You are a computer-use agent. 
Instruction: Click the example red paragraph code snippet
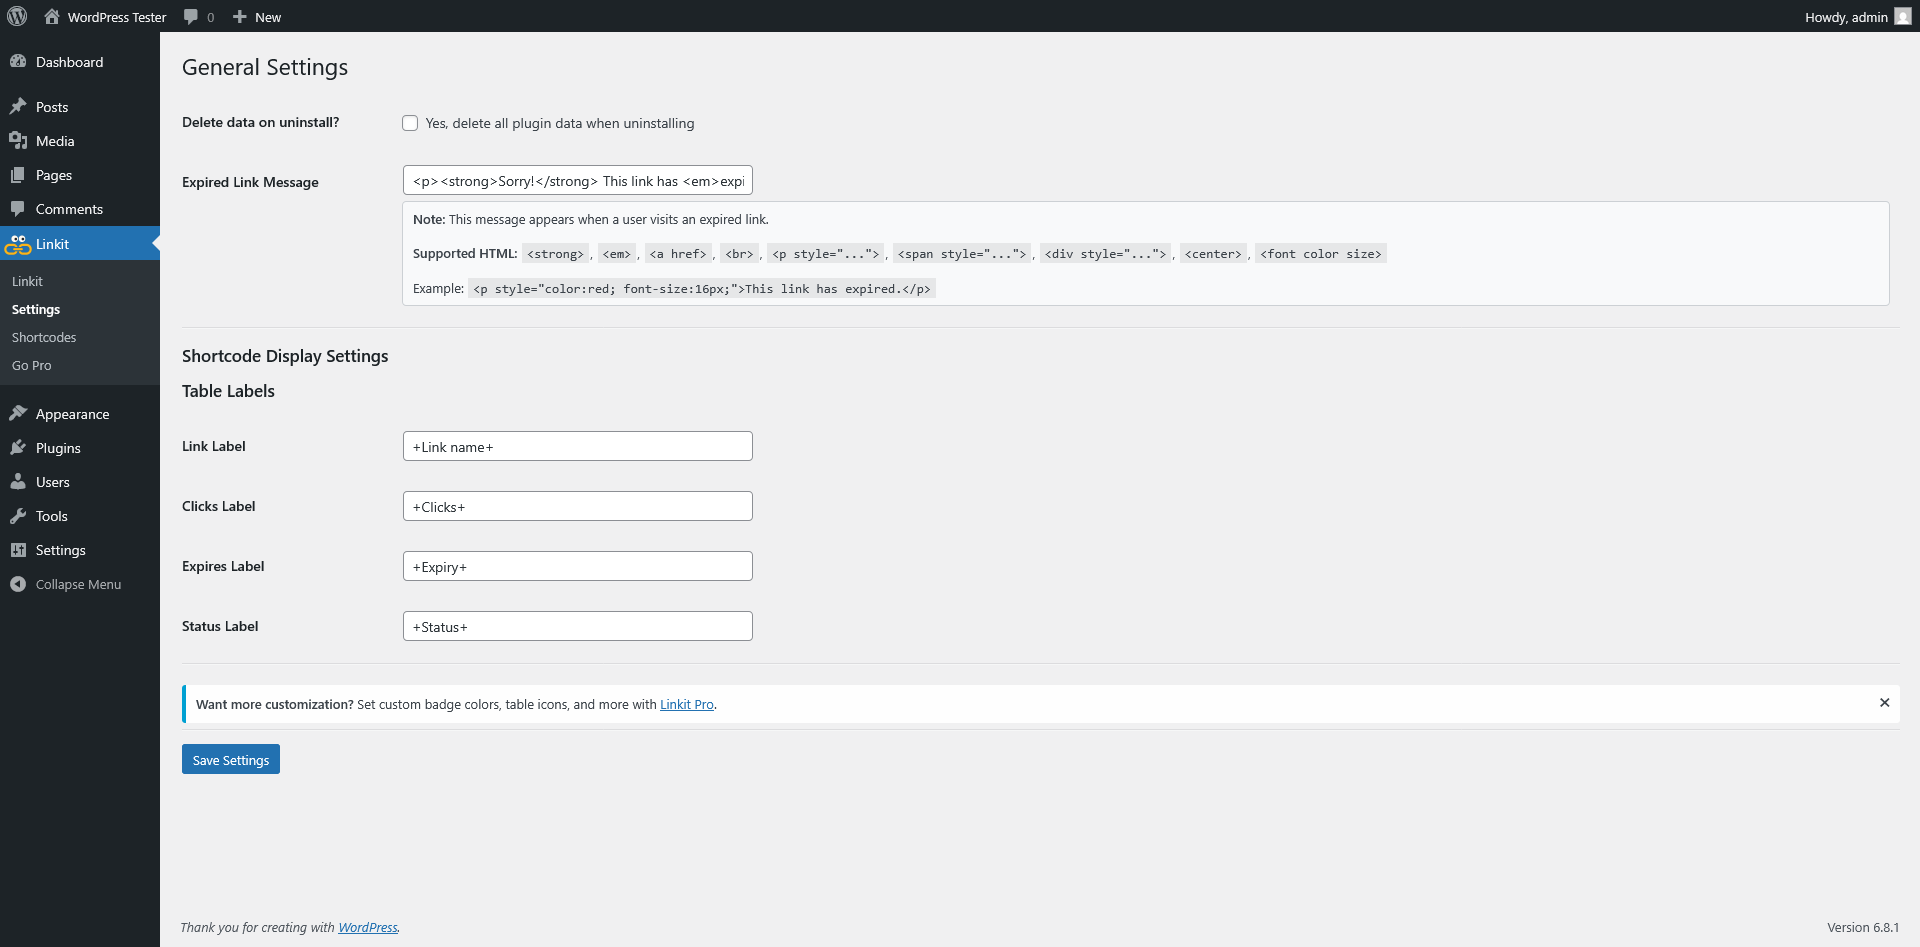pos(702,289)
